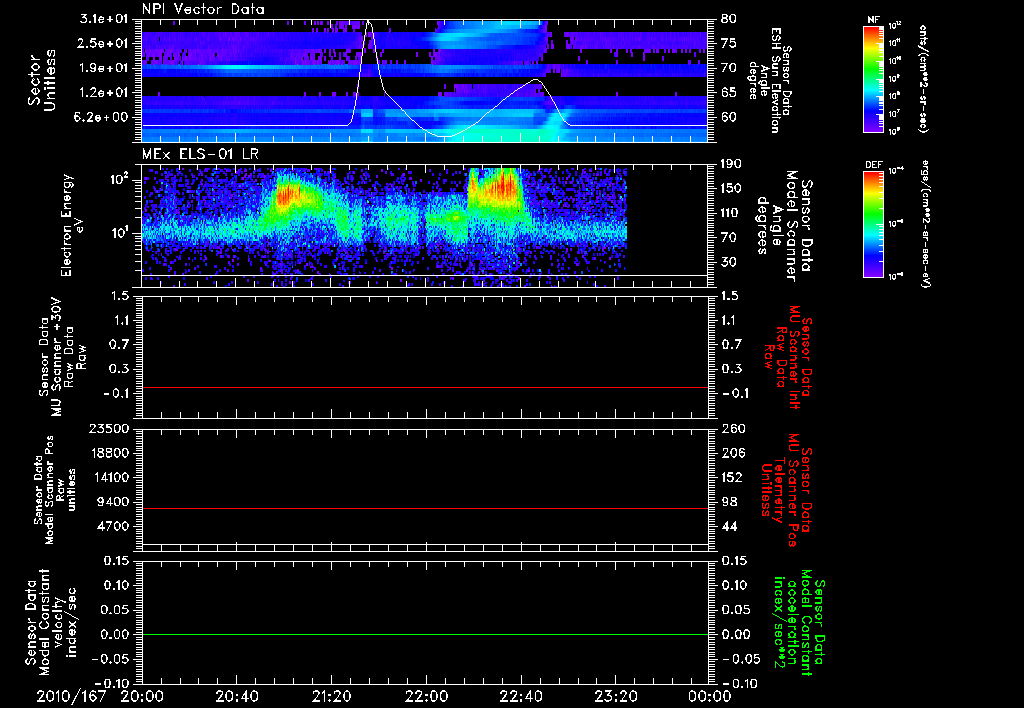Click the DEF energy flux color bar
Viewport: 1024px width, 708px height.
[x=874, y=224]
